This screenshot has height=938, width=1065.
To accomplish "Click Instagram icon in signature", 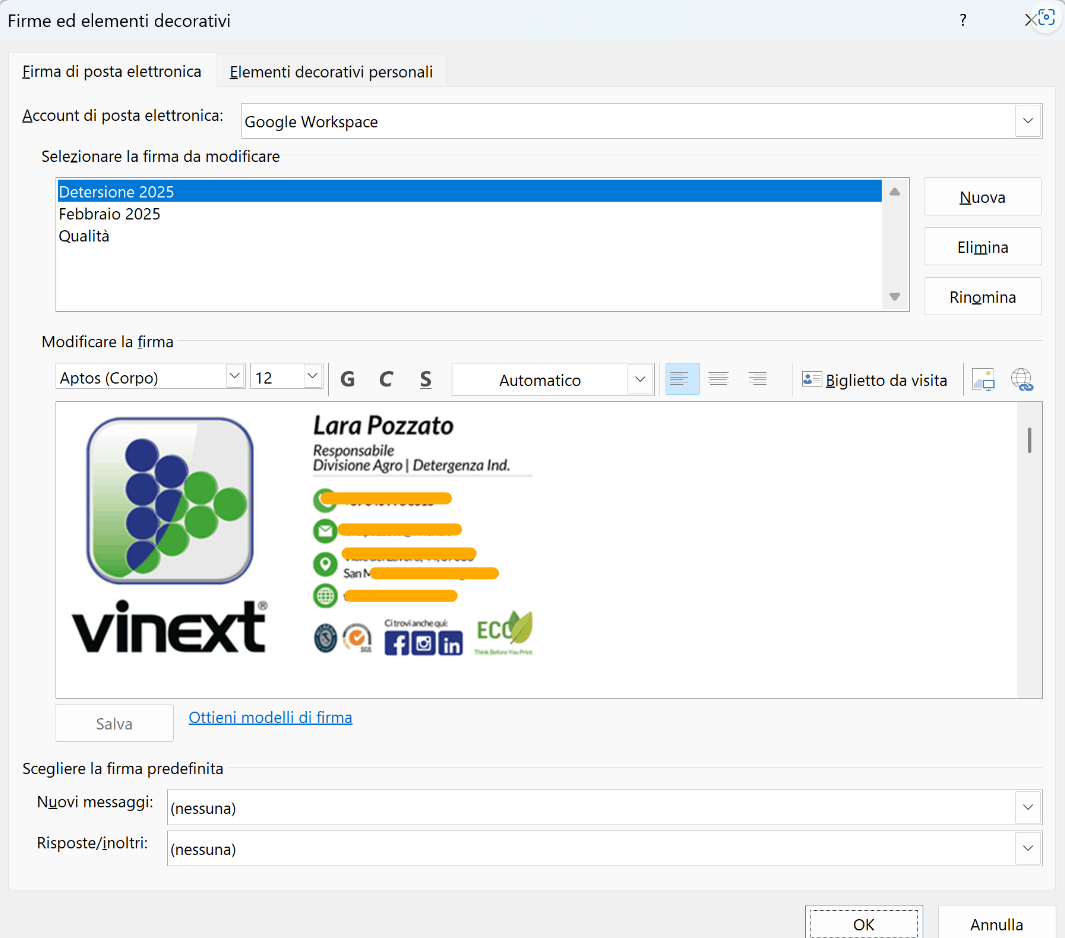I will coord(424,643).
